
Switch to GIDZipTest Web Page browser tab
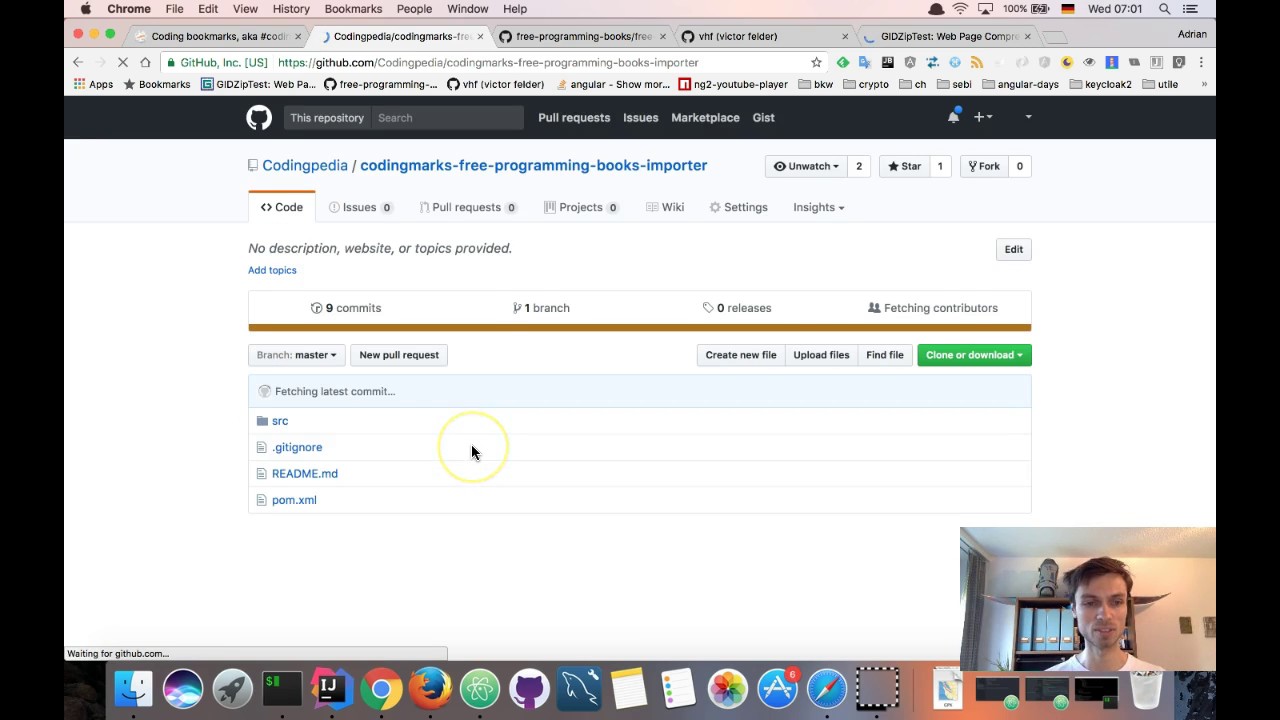coord(948,36)
